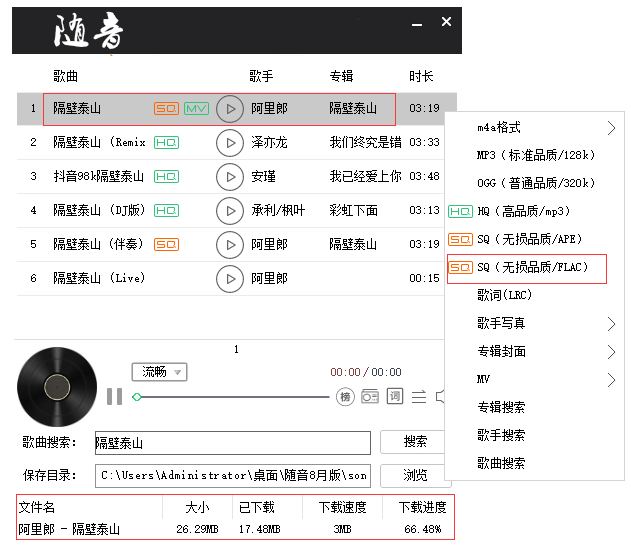This screenshot has width=631, height=548.
Task: Click the SQ badge on the first song
Action: (x=166, y=109)
